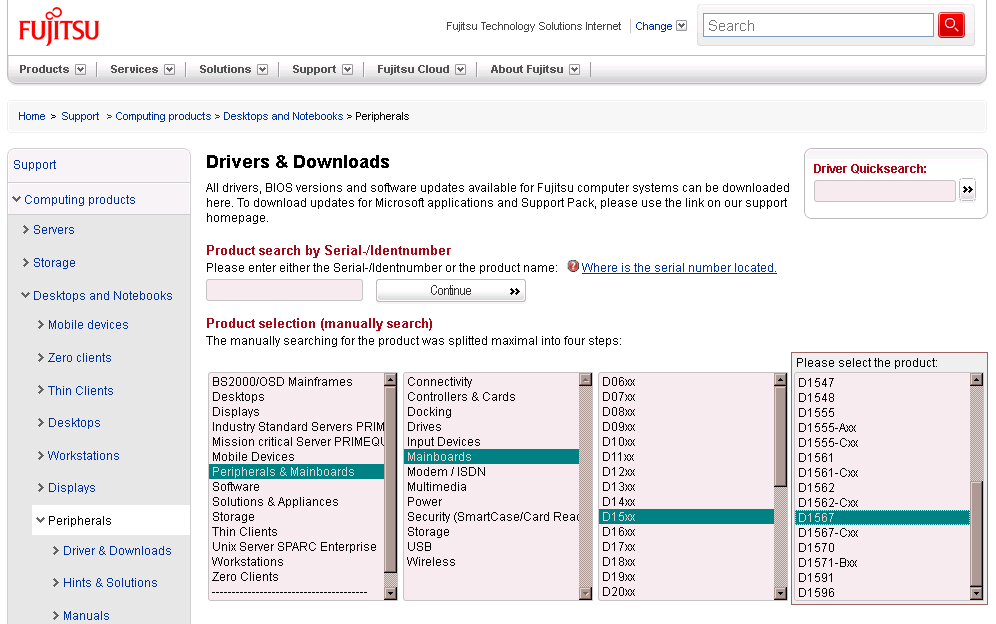Open the Support menu in navigation bar

[314, 70]
